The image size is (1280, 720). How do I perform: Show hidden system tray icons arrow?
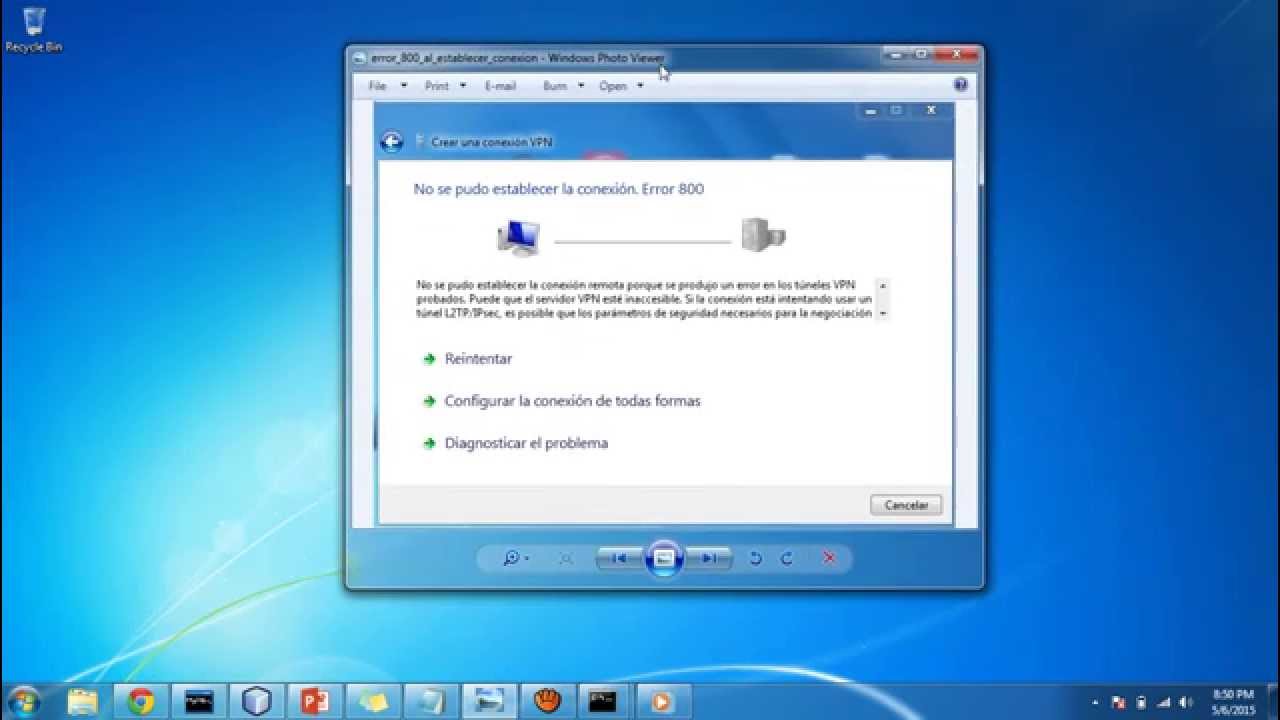[1095, 702]
